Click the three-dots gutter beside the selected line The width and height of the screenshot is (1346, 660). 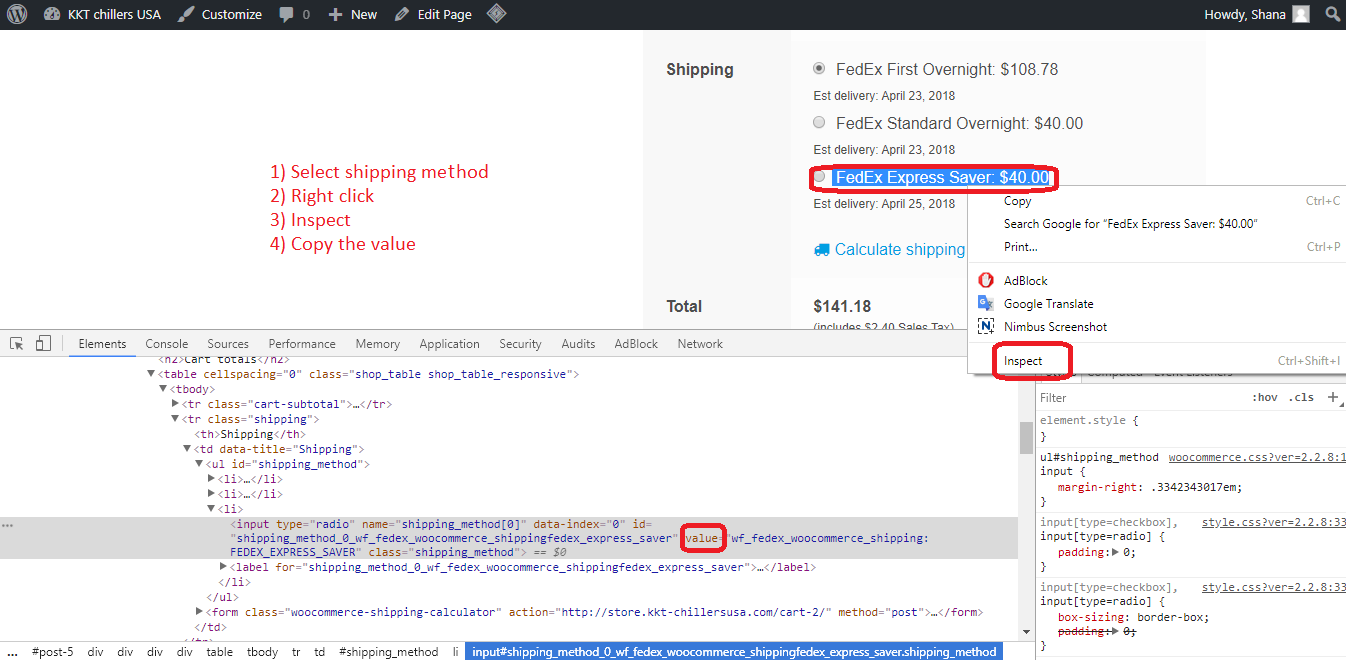click(9, 525)
